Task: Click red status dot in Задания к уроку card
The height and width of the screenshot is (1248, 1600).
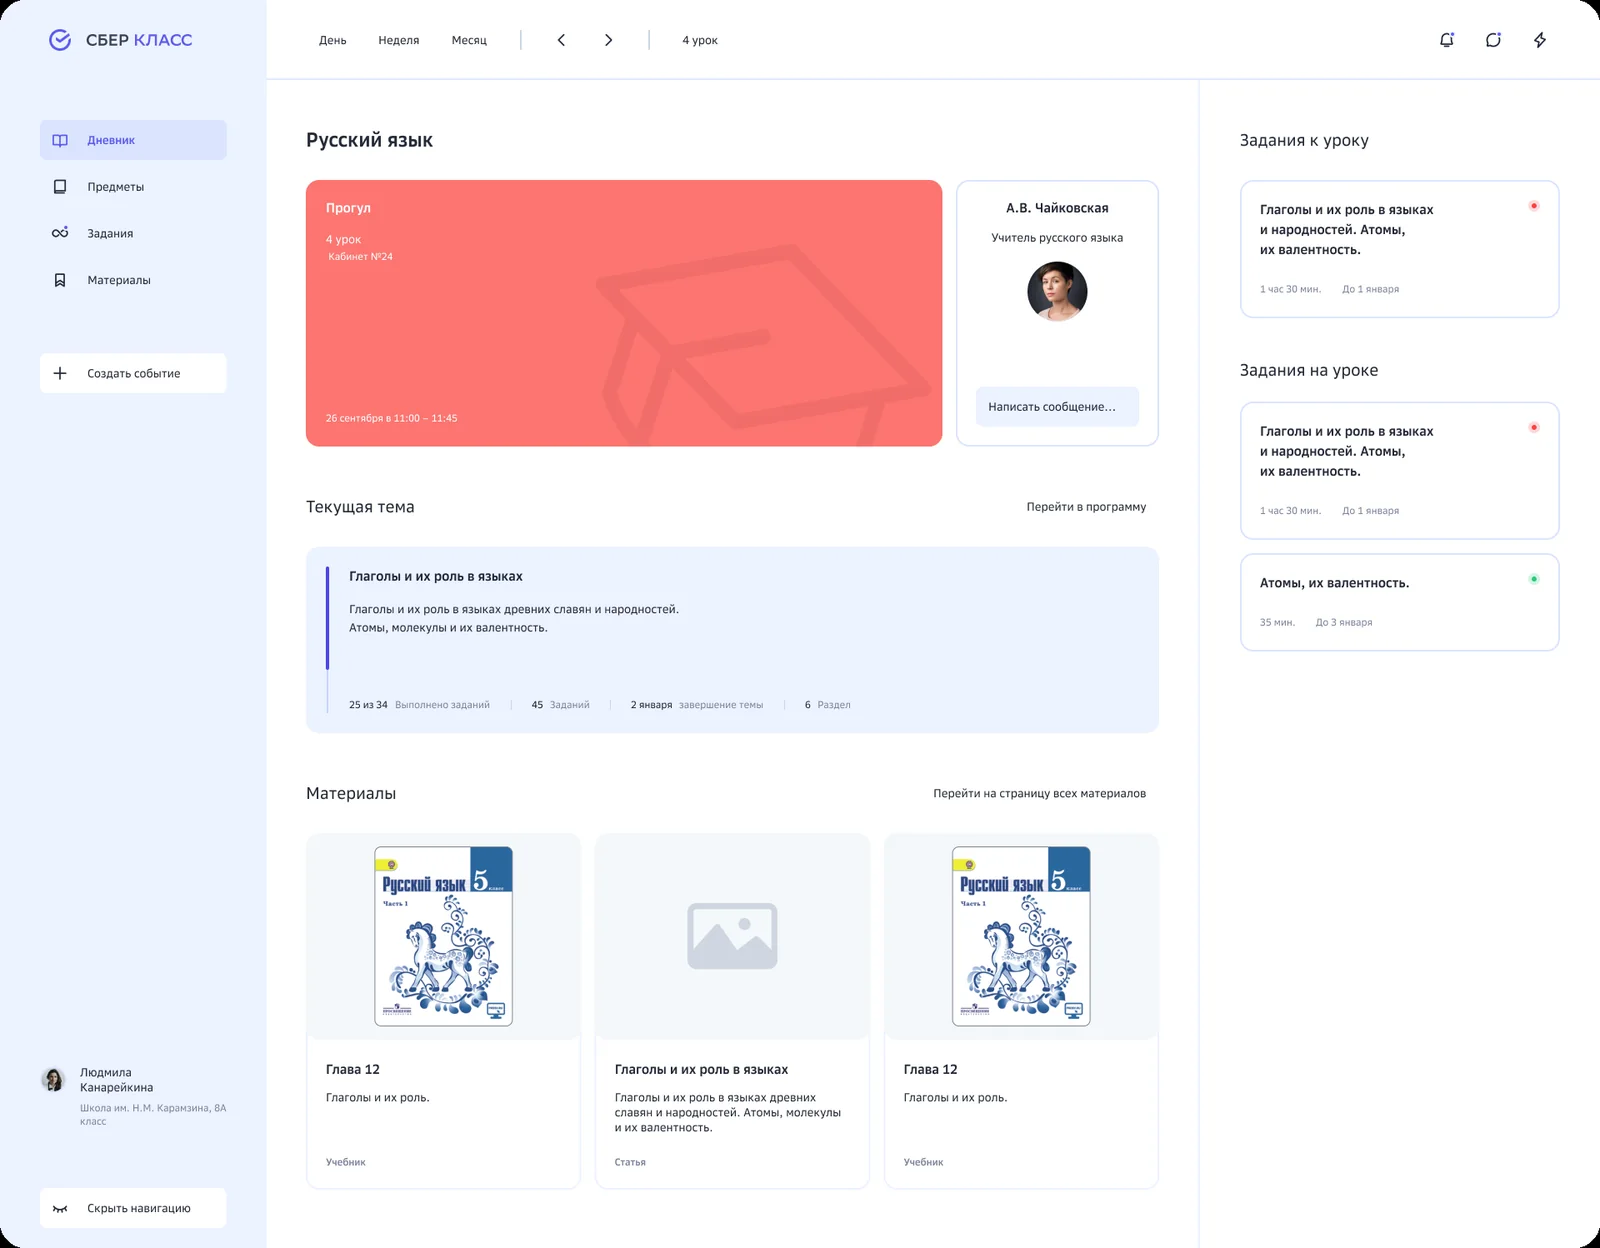Action: [x=1533, y=206]
